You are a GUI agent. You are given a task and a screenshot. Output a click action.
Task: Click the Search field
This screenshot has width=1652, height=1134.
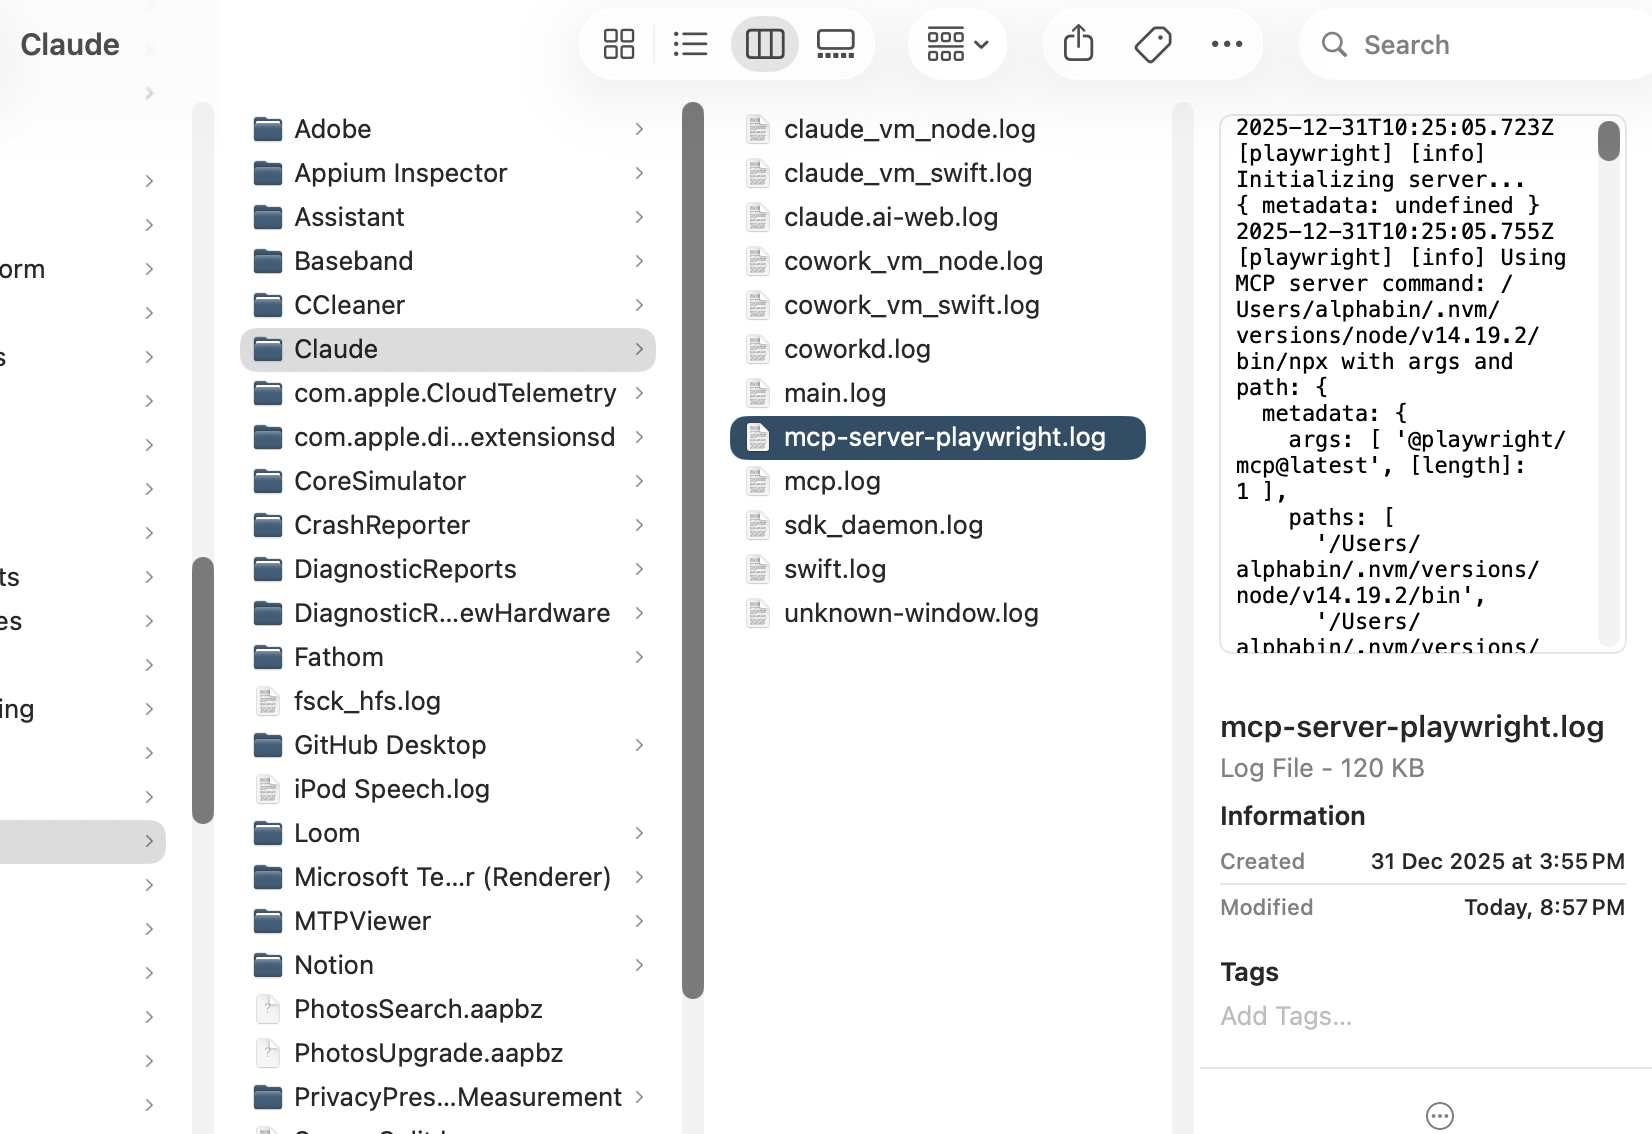click(1480, 45)
